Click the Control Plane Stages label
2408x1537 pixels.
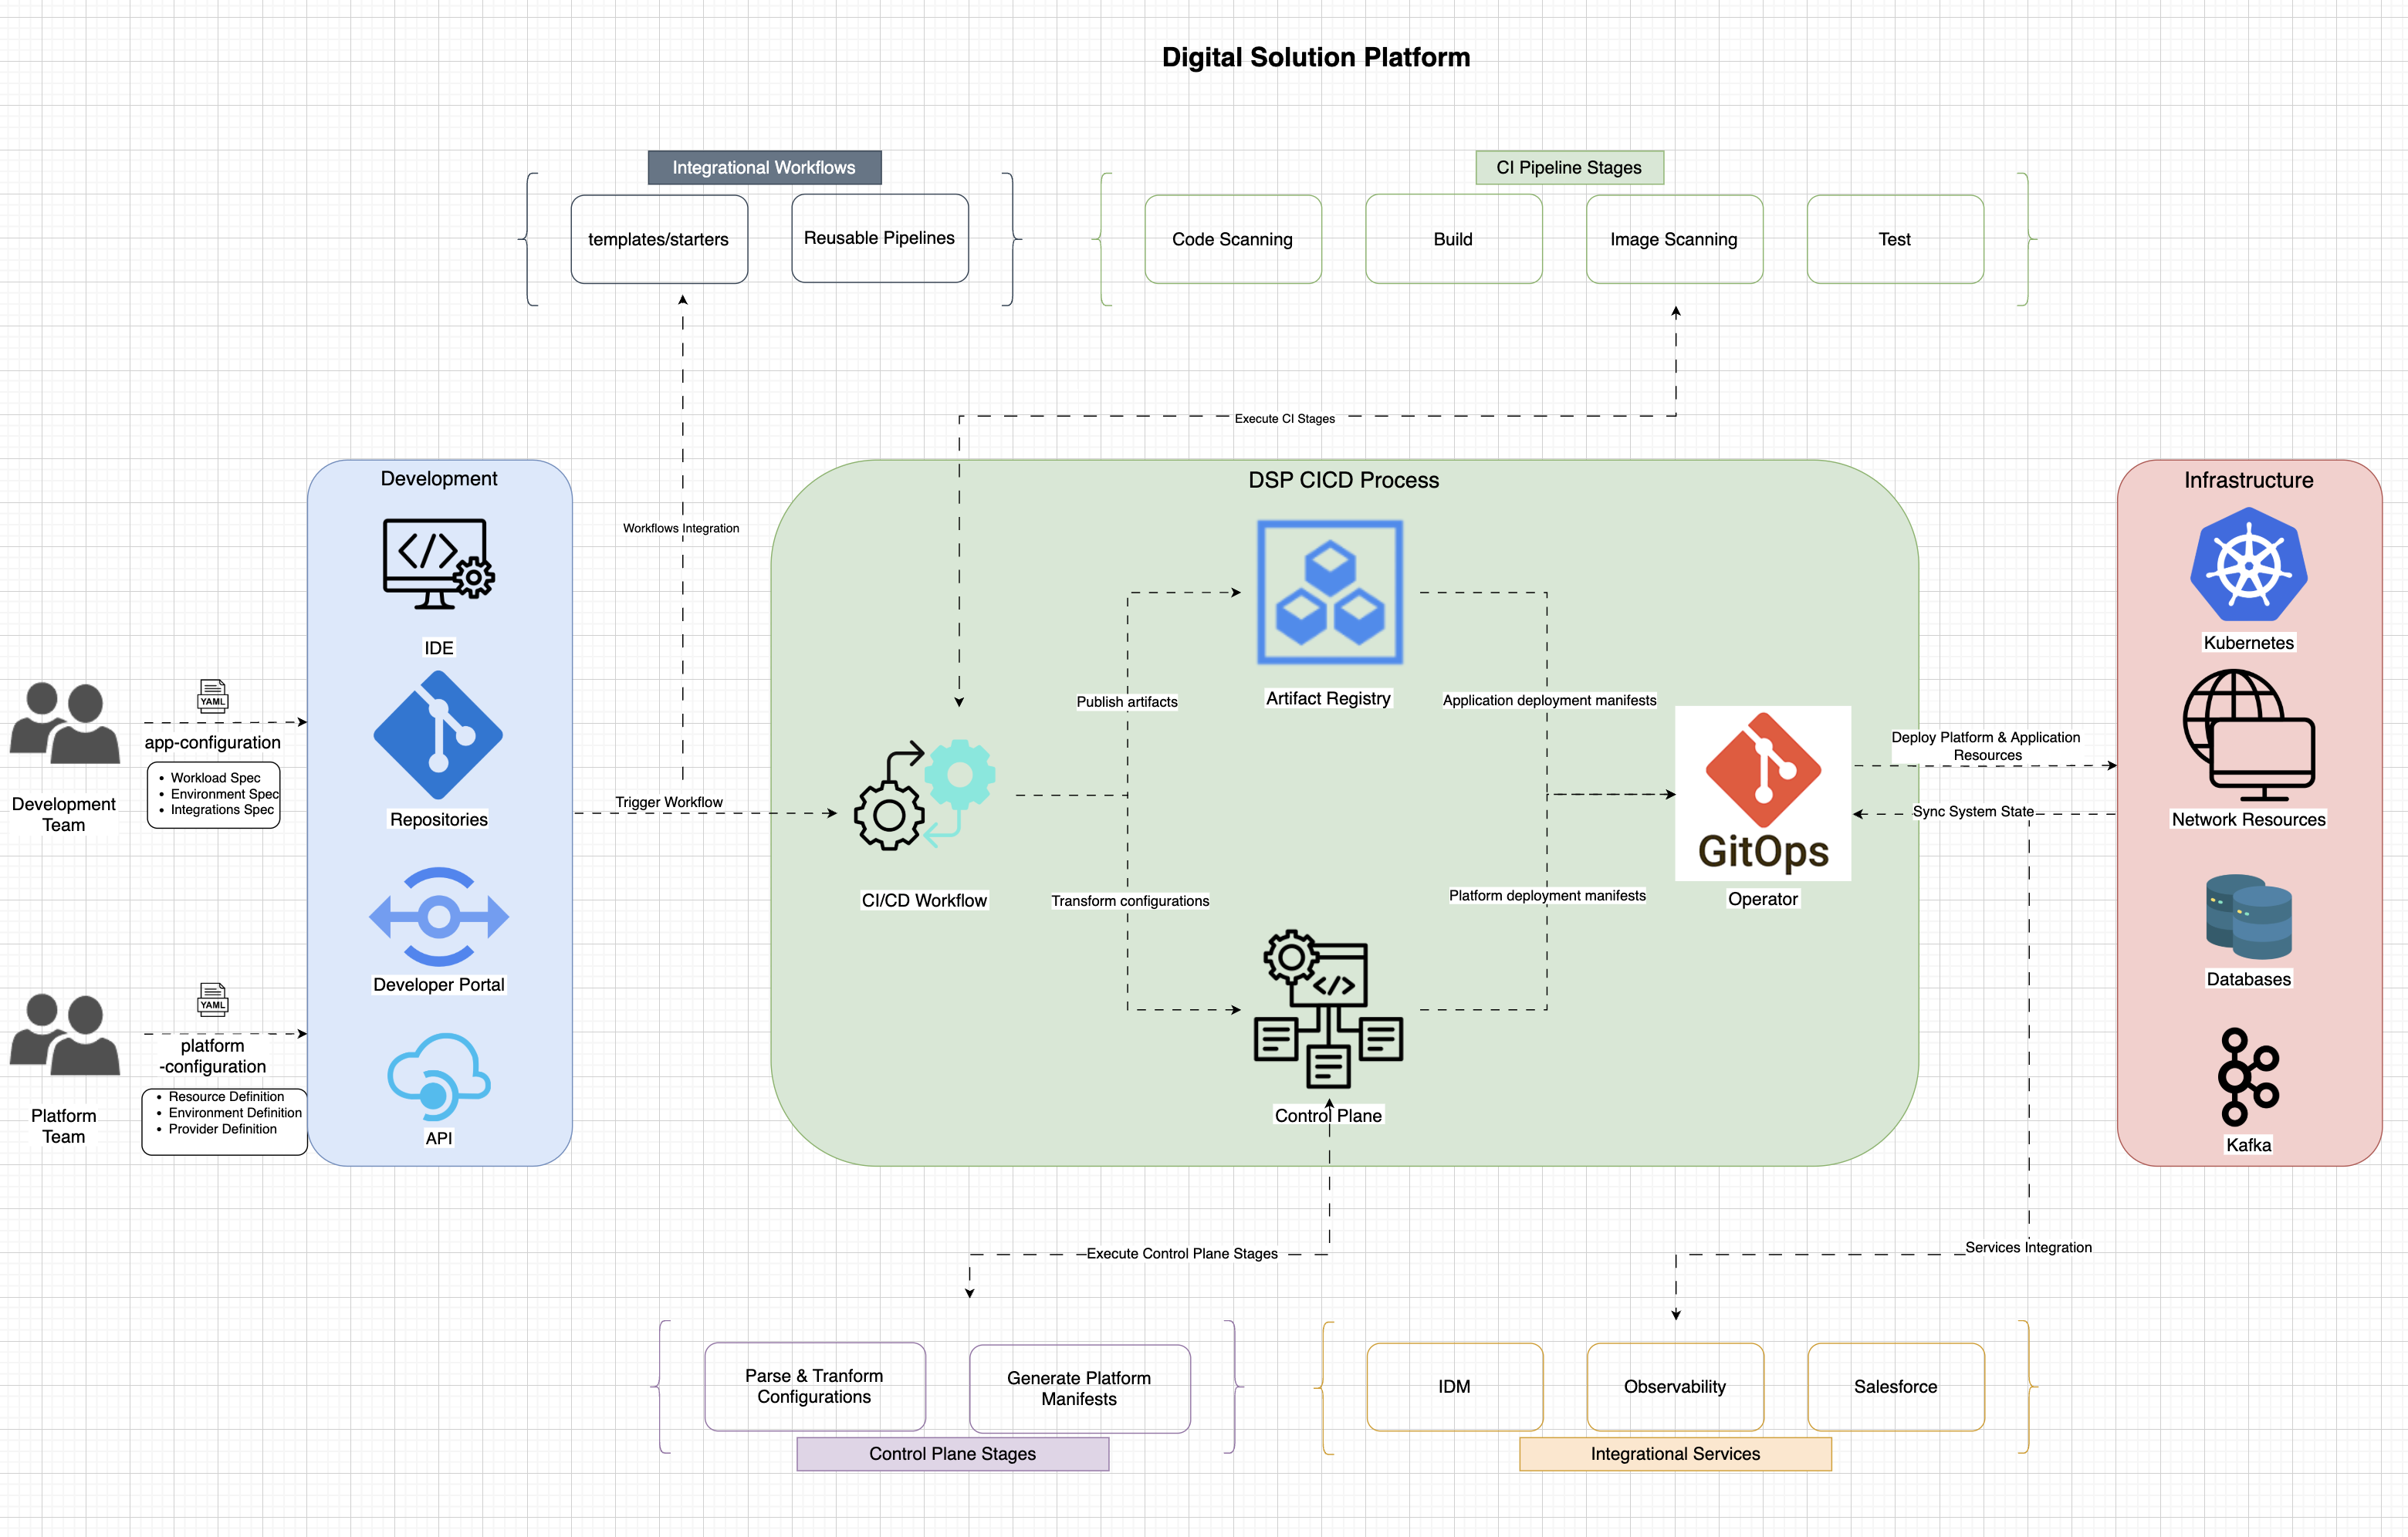[953, 1454]
